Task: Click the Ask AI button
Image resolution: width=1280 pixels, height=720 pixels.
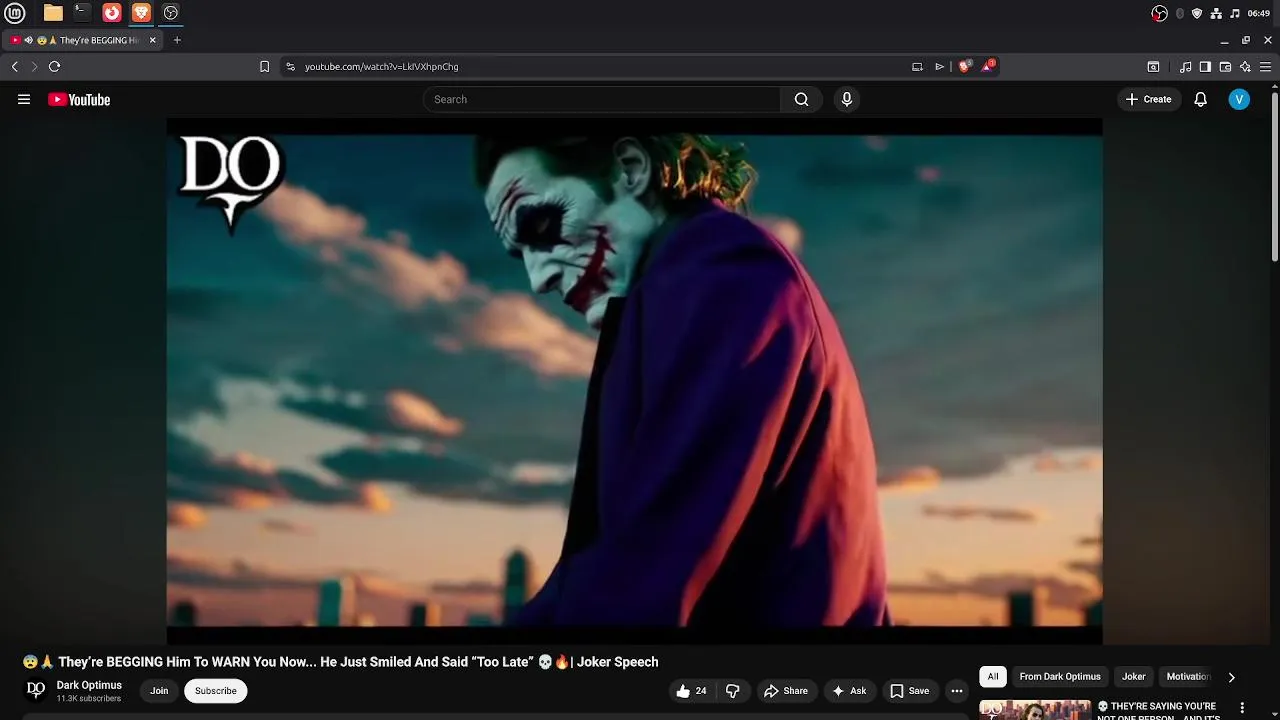Action: (x=849, y=691)
